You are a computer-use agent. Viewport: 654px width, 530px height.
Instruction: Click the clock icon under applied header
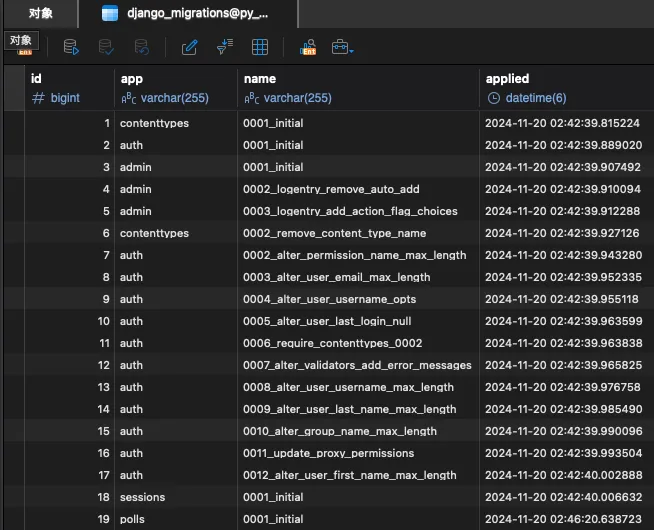point(493,98)
